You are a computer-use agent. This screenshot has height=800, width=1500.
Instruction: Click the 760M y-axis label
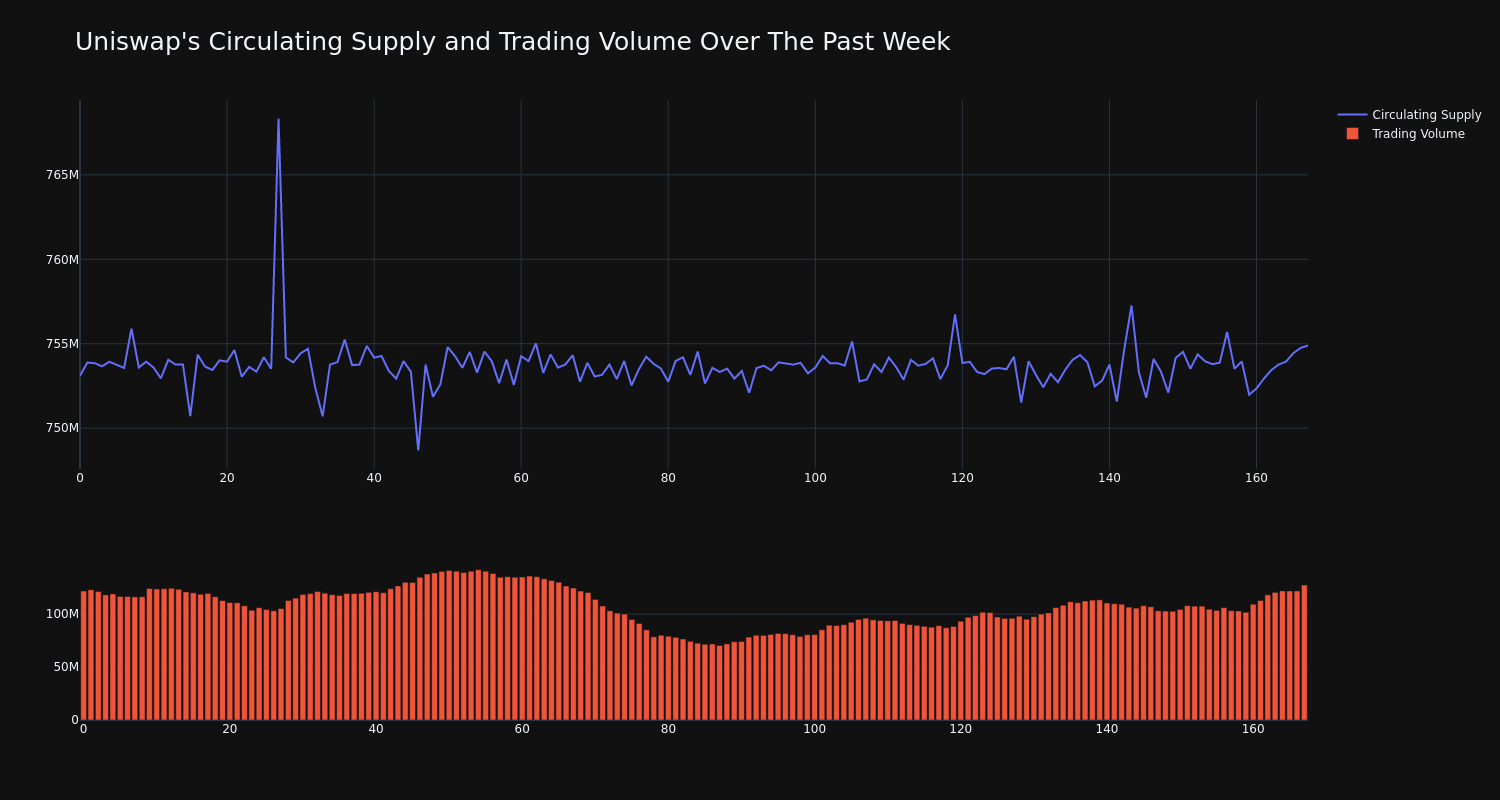click(62, 260)
